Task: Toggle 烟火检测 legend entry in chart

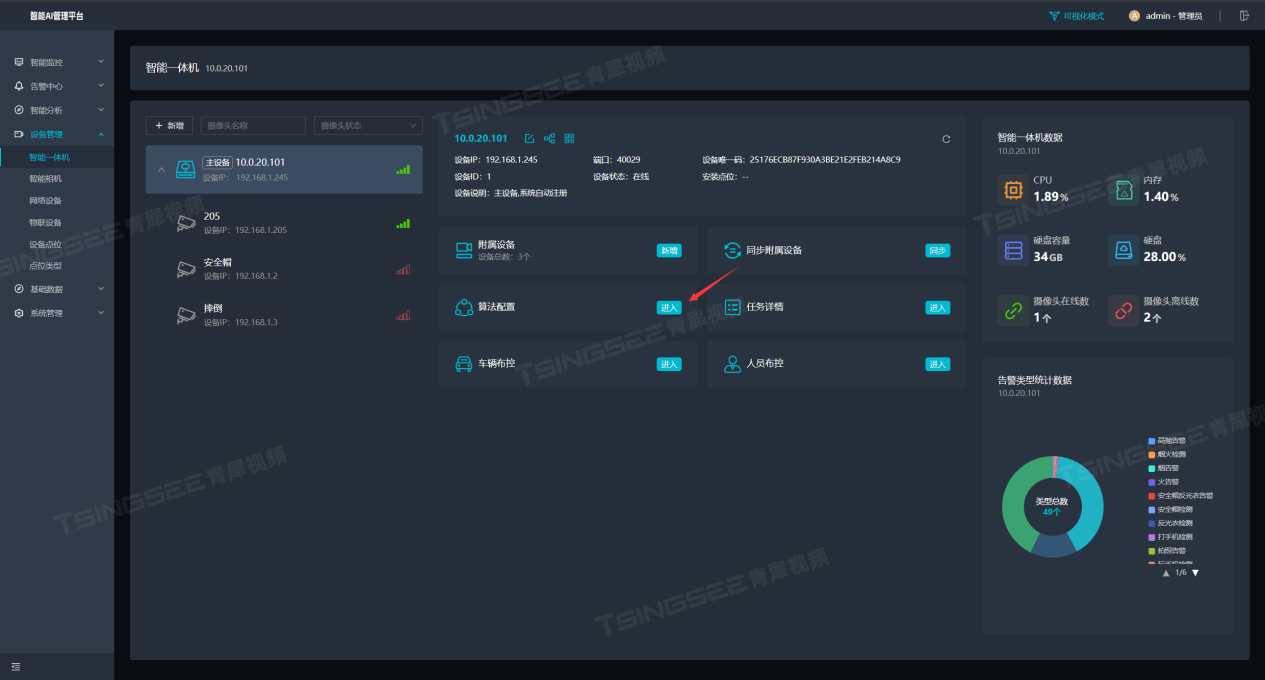Action: 1167,454
